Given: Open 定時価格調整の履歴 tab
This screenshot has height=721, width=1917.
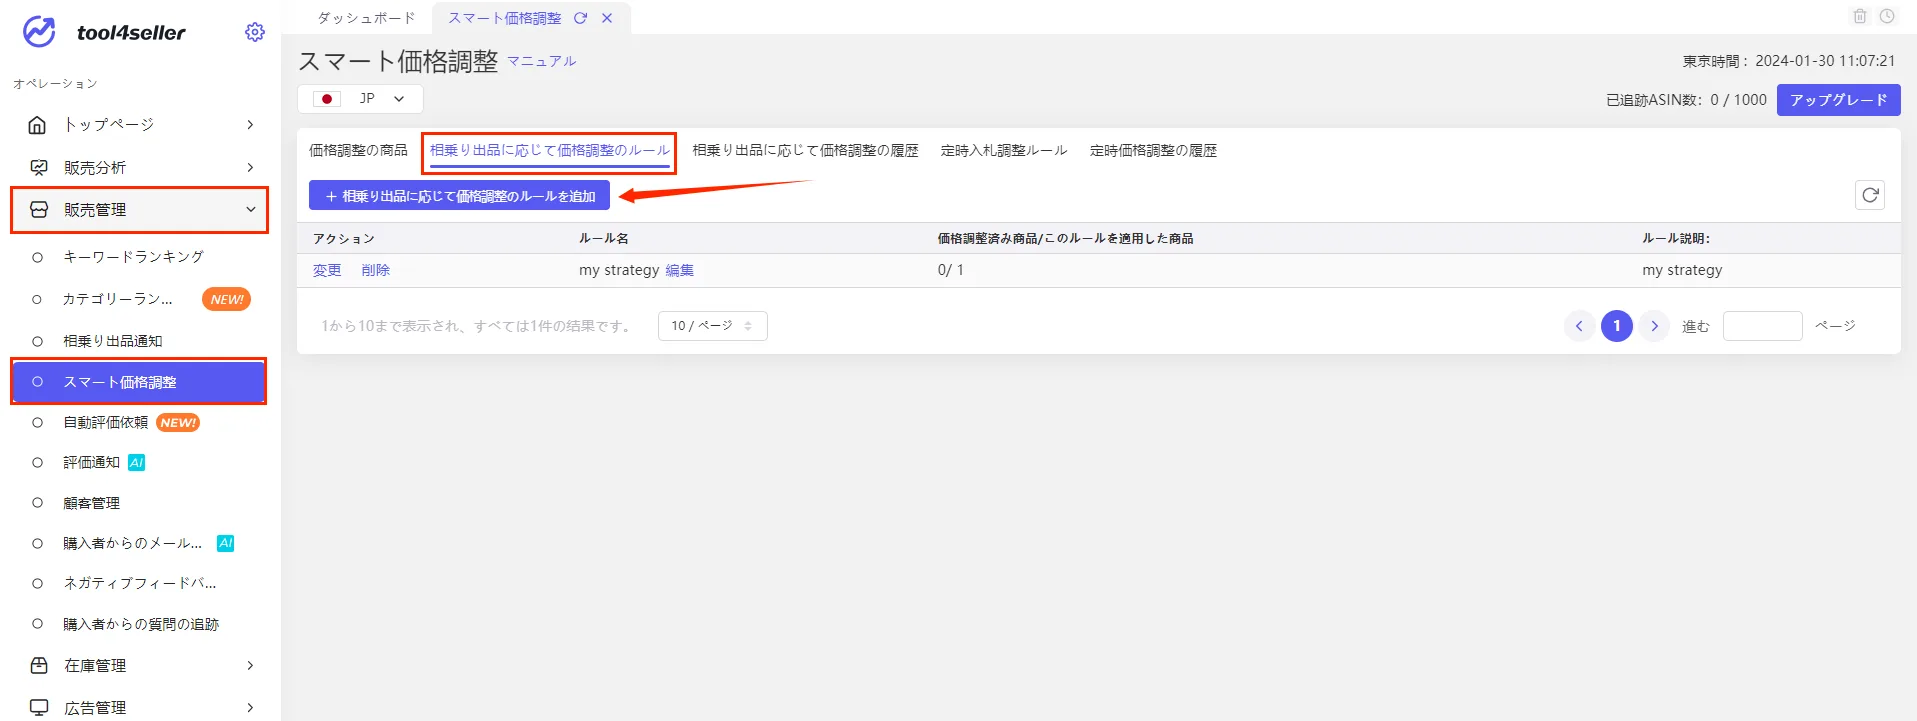Looking at the screenshot, I should click(1153, 150).
